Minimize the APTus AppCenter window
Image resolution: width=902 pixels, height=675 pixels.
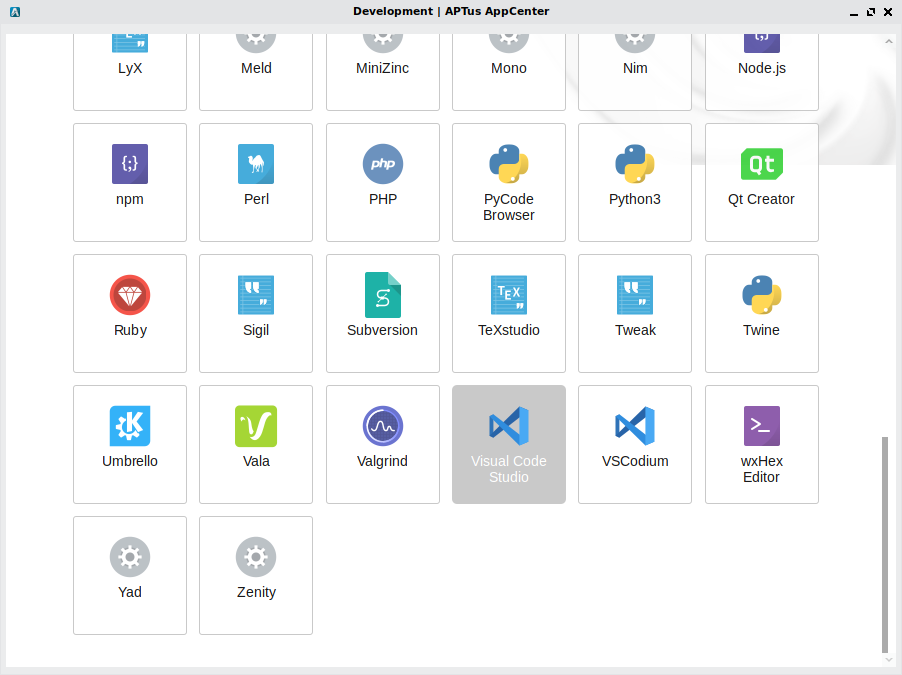click(x=854, y=12)
